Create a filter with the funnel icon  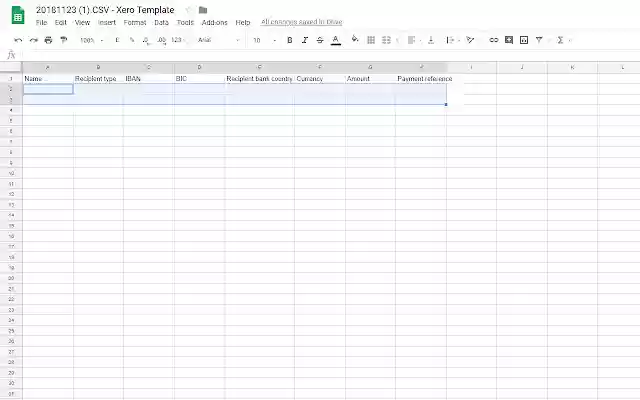(539, 40)
